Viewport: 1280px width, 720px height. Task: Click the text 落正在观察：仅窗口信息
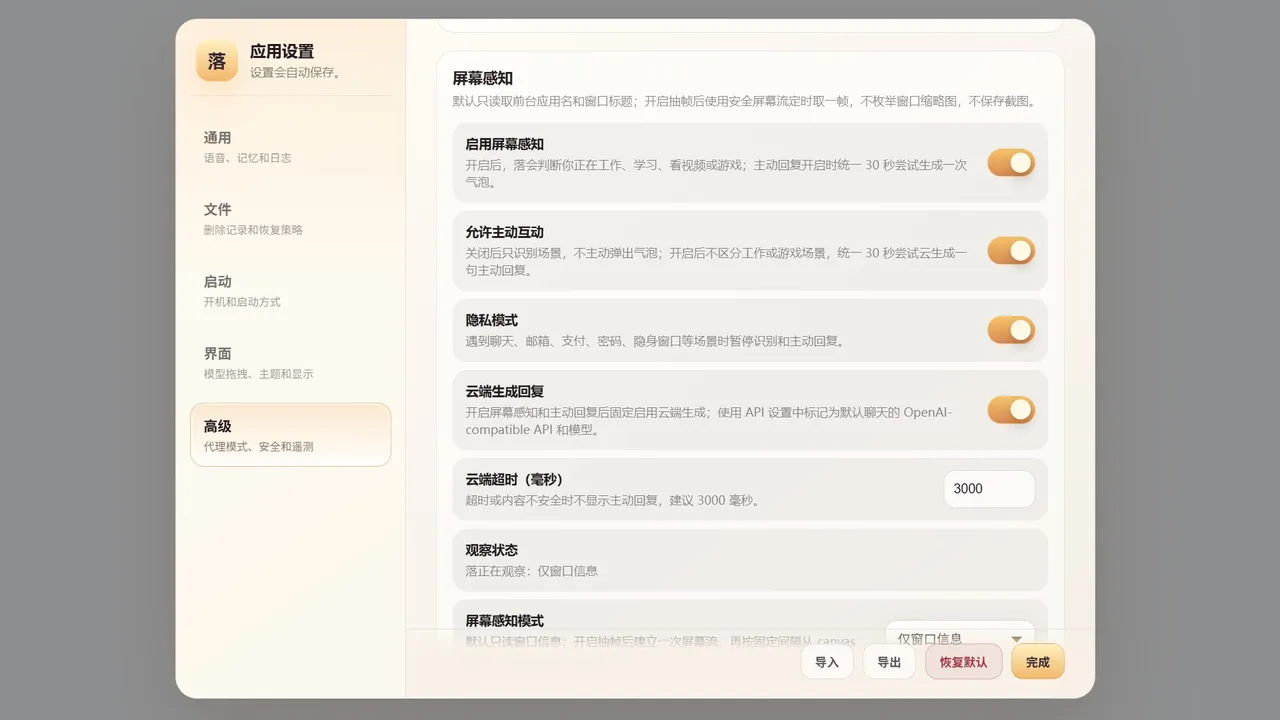tap(532, 571)
